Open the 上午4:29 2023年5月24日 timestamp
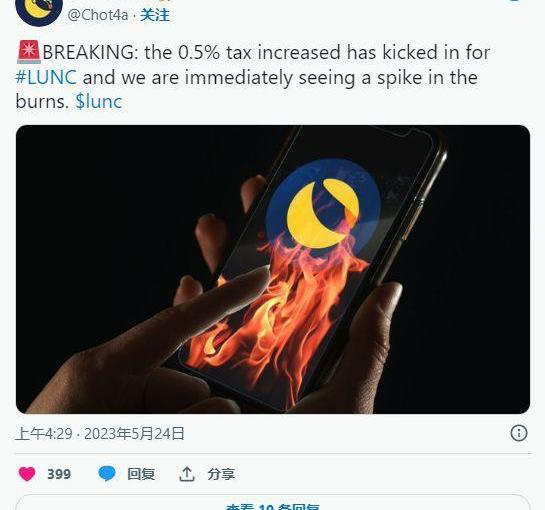 pos(100,434)
